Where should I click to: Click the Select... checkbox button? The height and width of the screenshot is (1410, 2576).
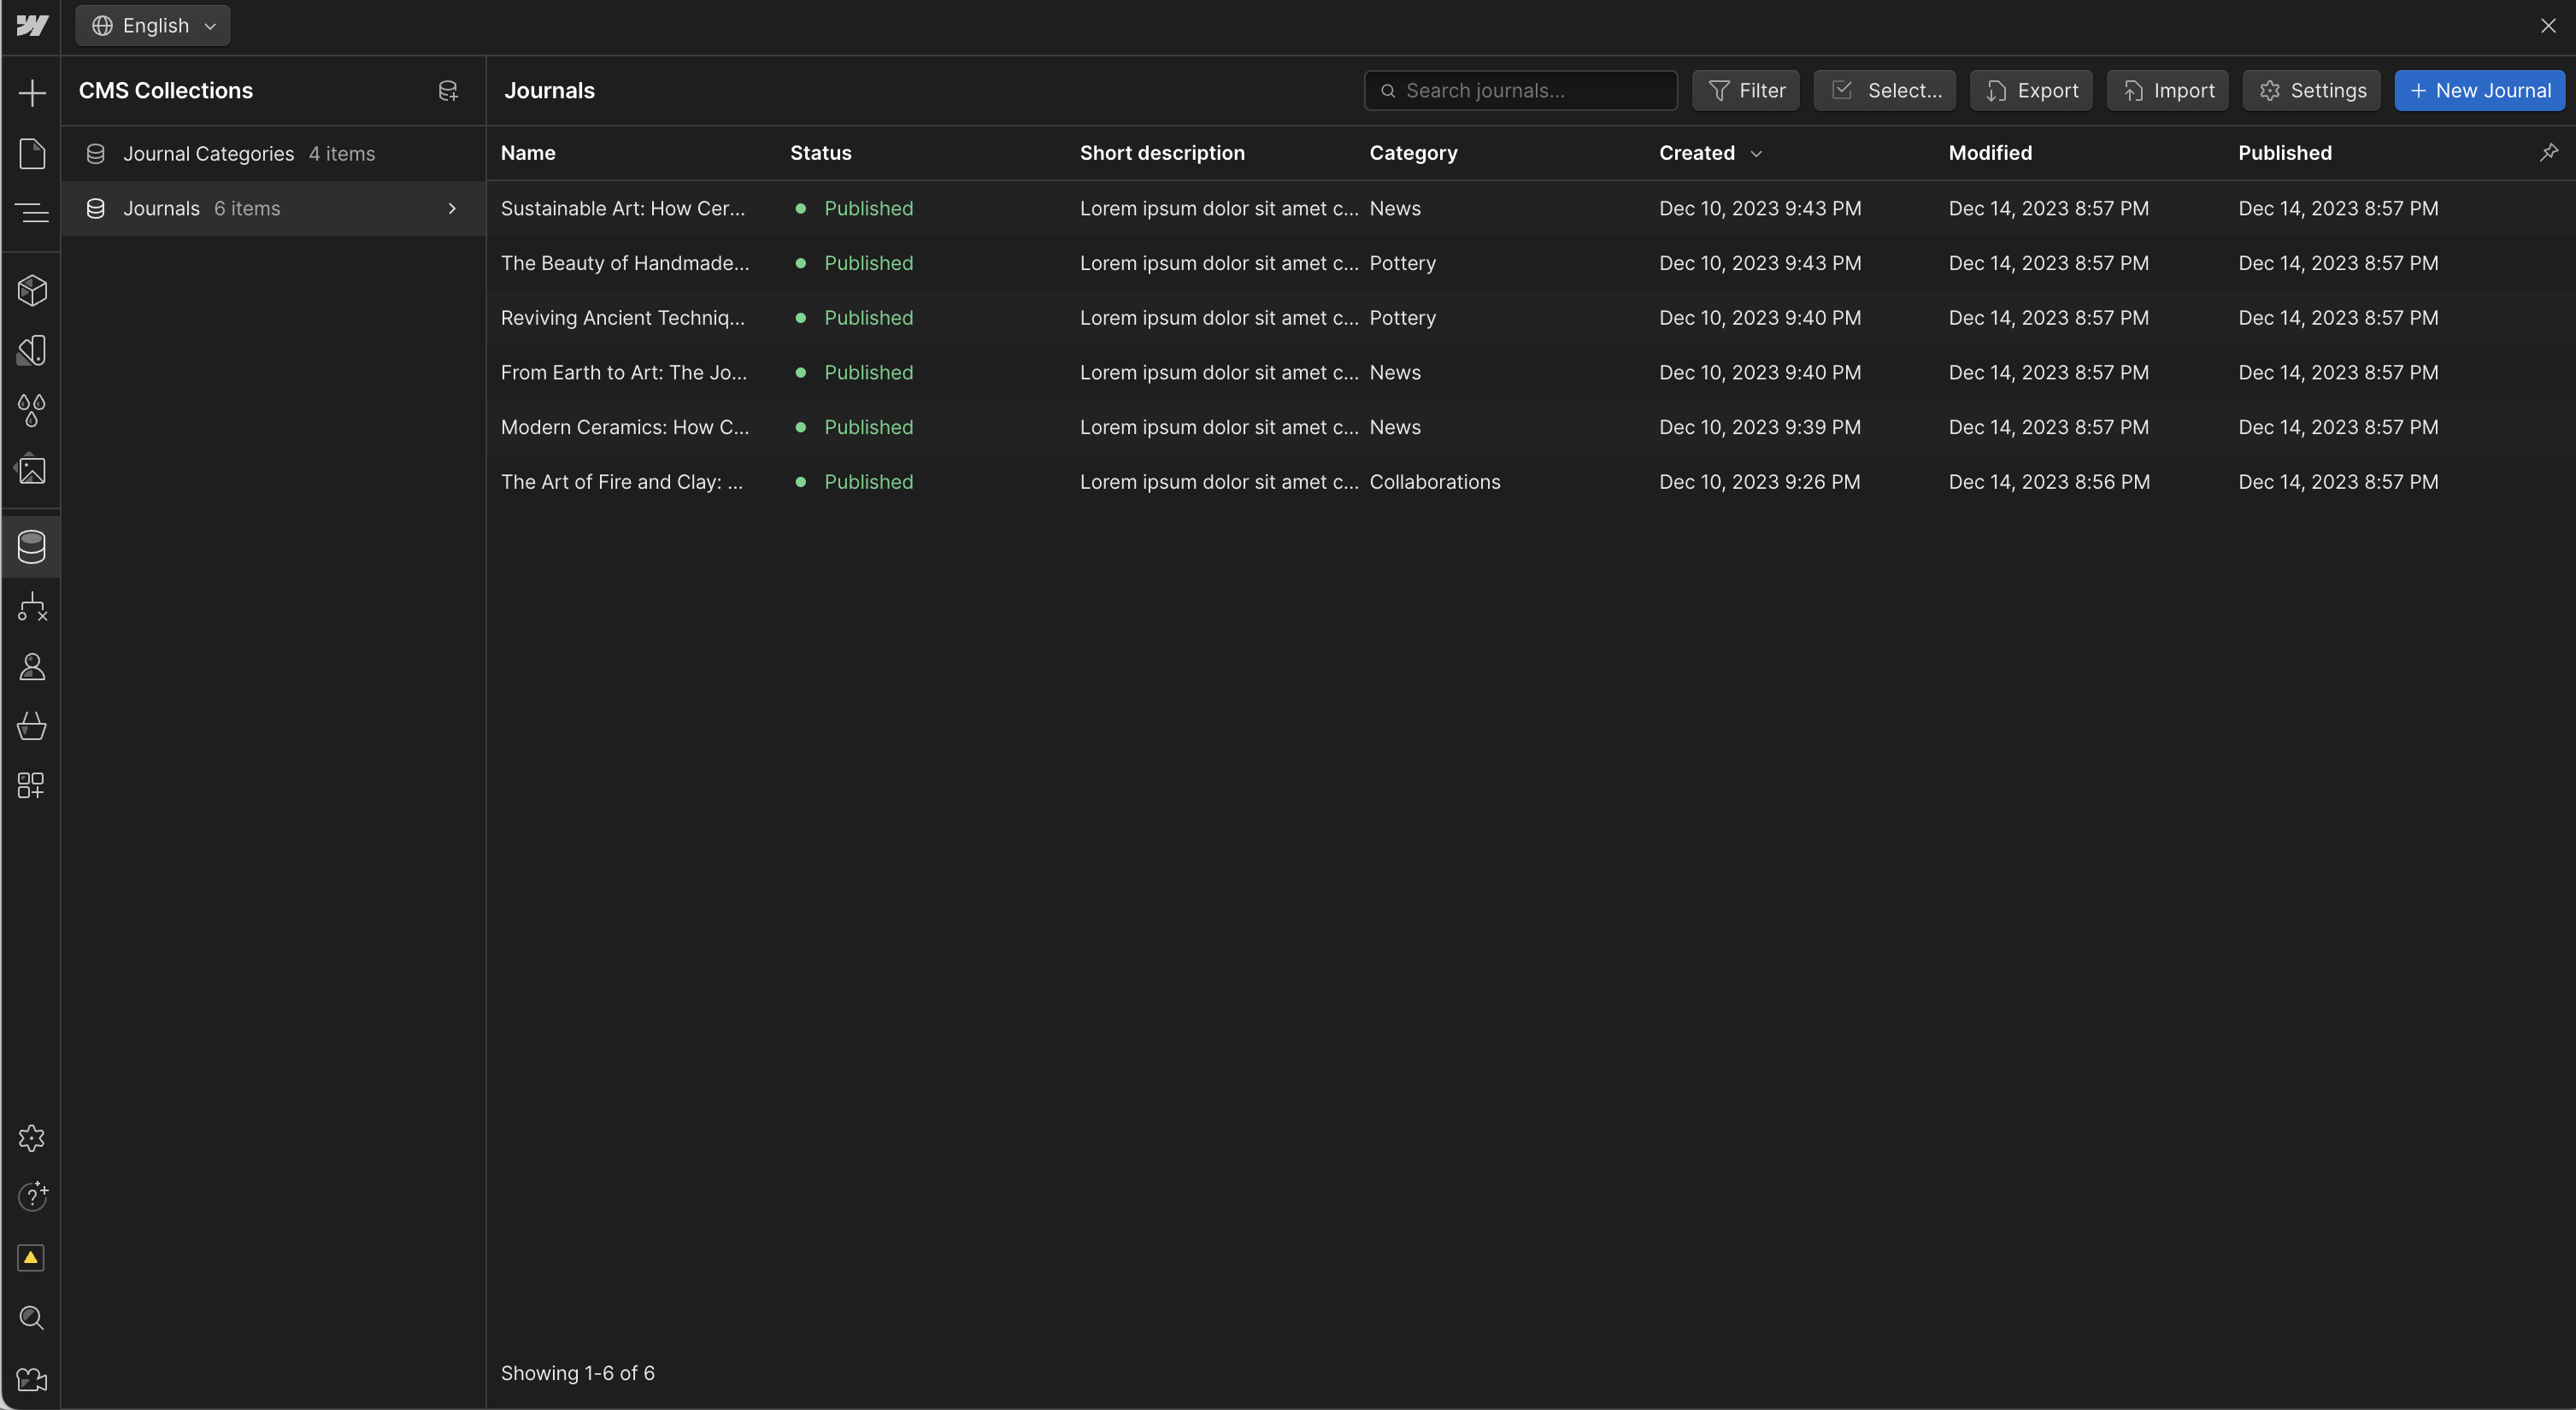click(x=1884, y=91)
